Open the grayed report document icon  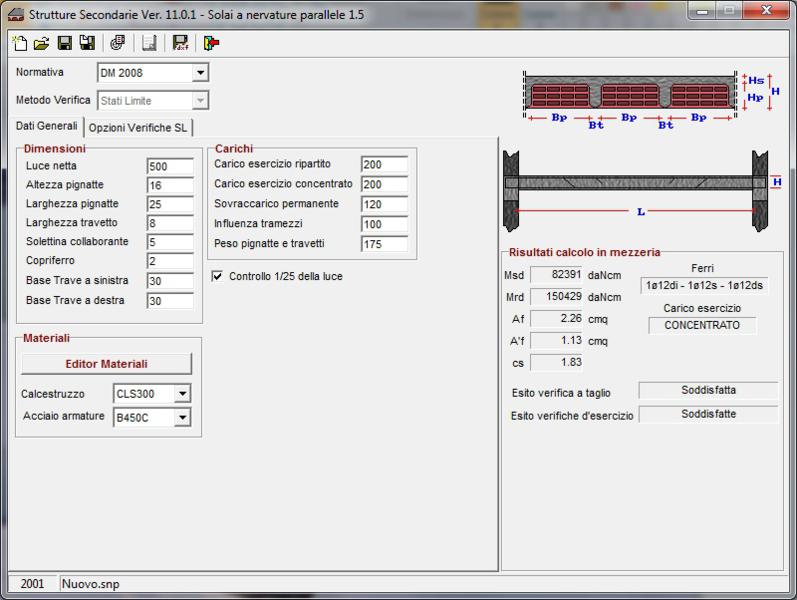click(x=149, y=43)
